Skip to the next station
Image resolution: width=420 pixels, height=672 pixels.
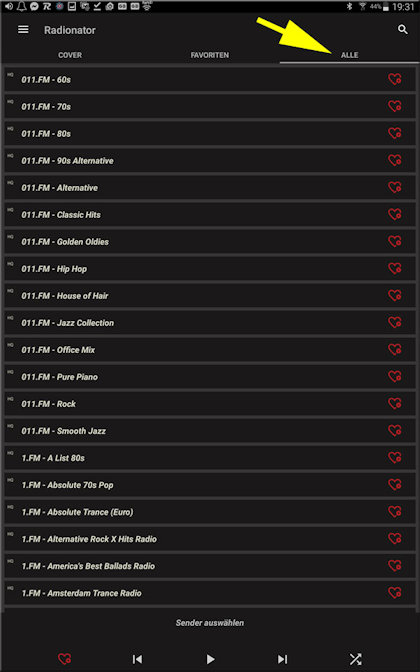click(x=282, y=659)
